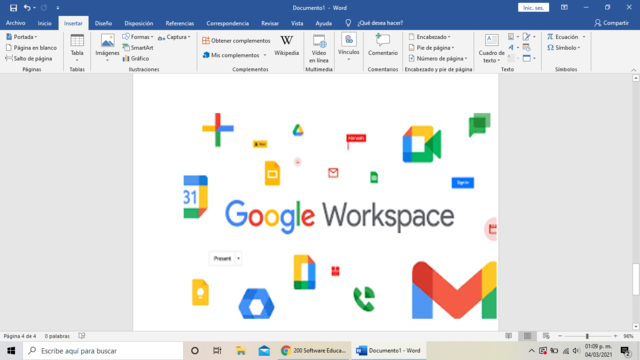Click the Object icon in Texto group
The height and width of the screenshot is (360, 640).
(x=527, y=58)
